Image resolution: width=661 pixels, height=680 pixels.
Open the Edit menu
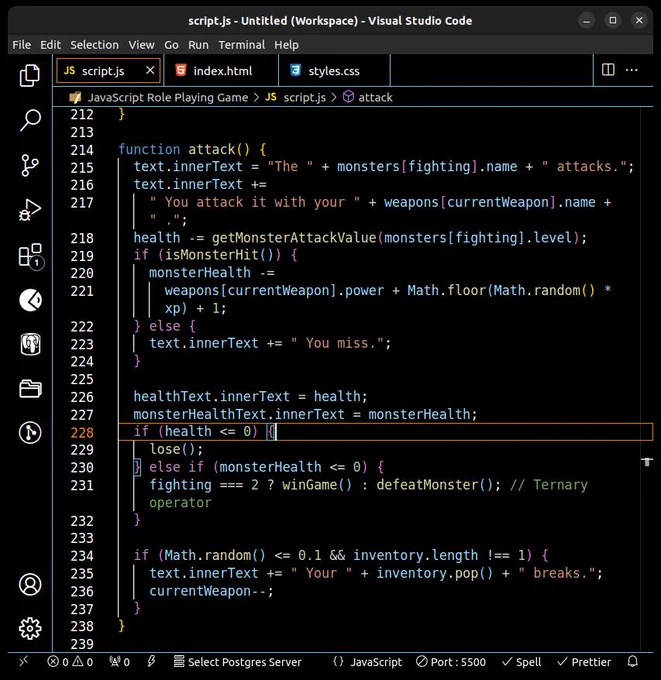(50, 45)
